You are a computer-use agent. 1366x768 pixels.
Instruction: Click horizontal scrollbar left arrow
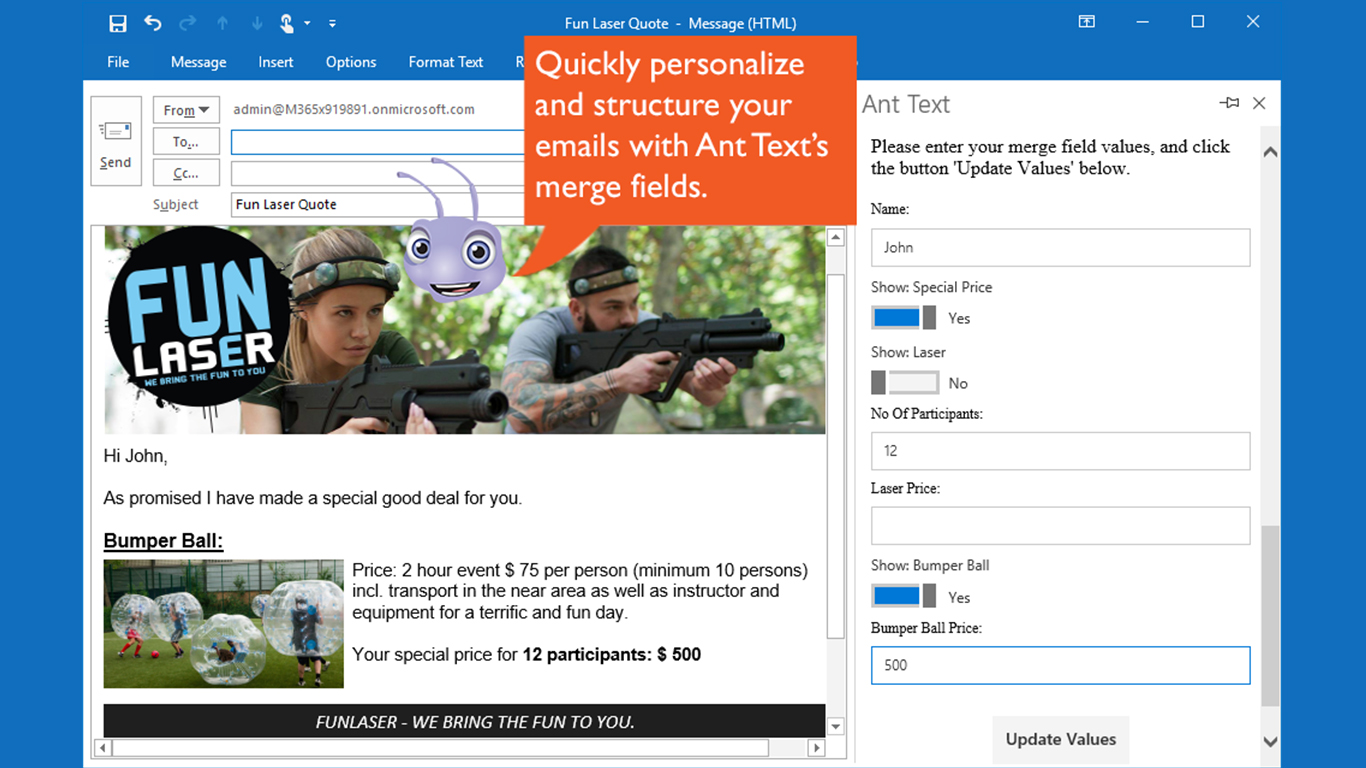pyautogui.click(x=102, y=747)
